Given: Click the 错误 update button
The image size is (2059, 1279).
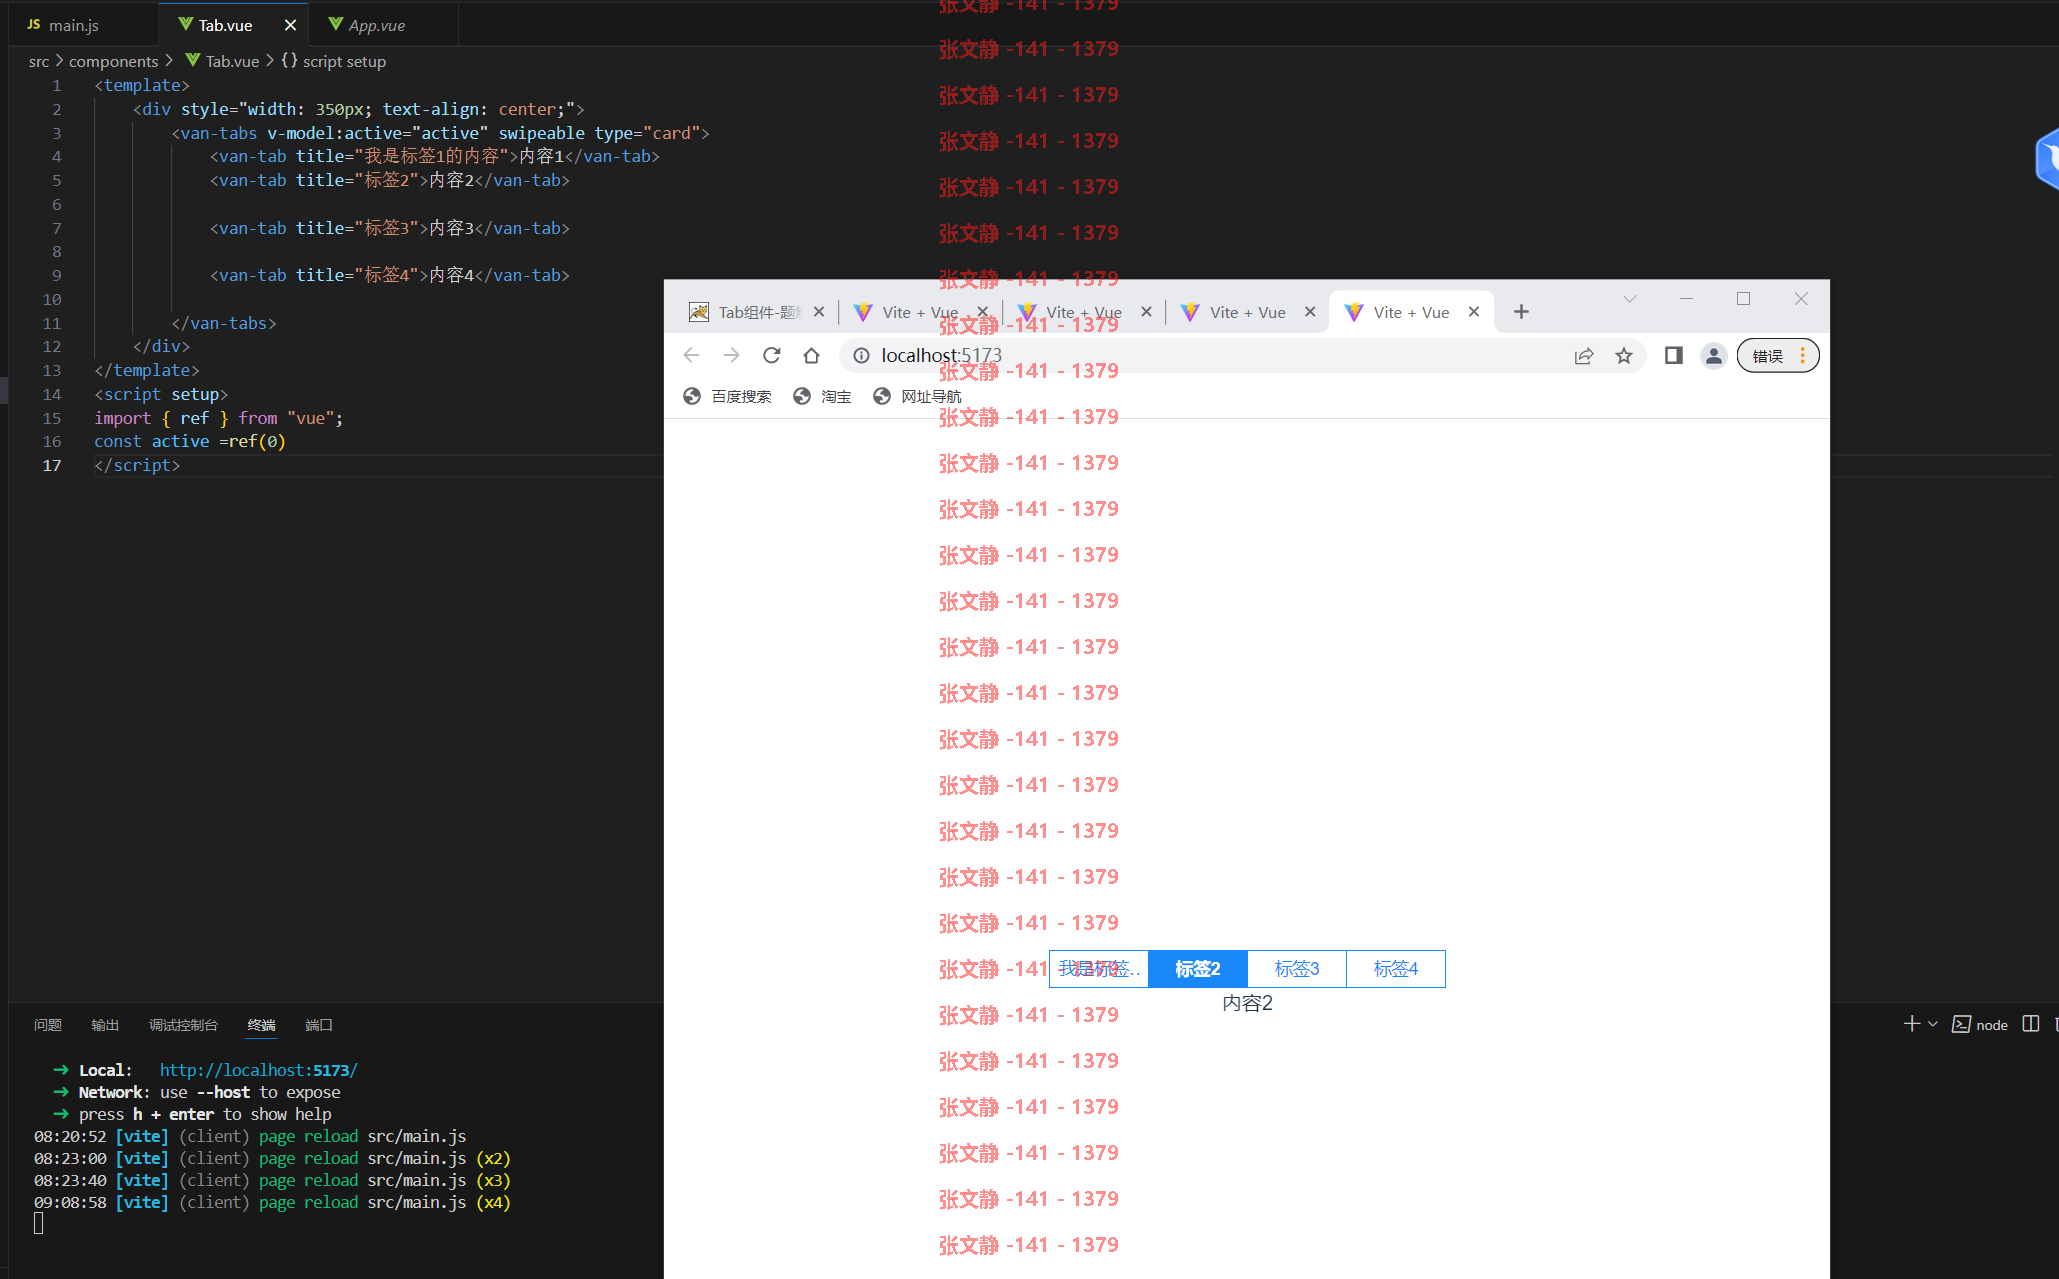Looking at the screenshot, I should point(1777,355).
